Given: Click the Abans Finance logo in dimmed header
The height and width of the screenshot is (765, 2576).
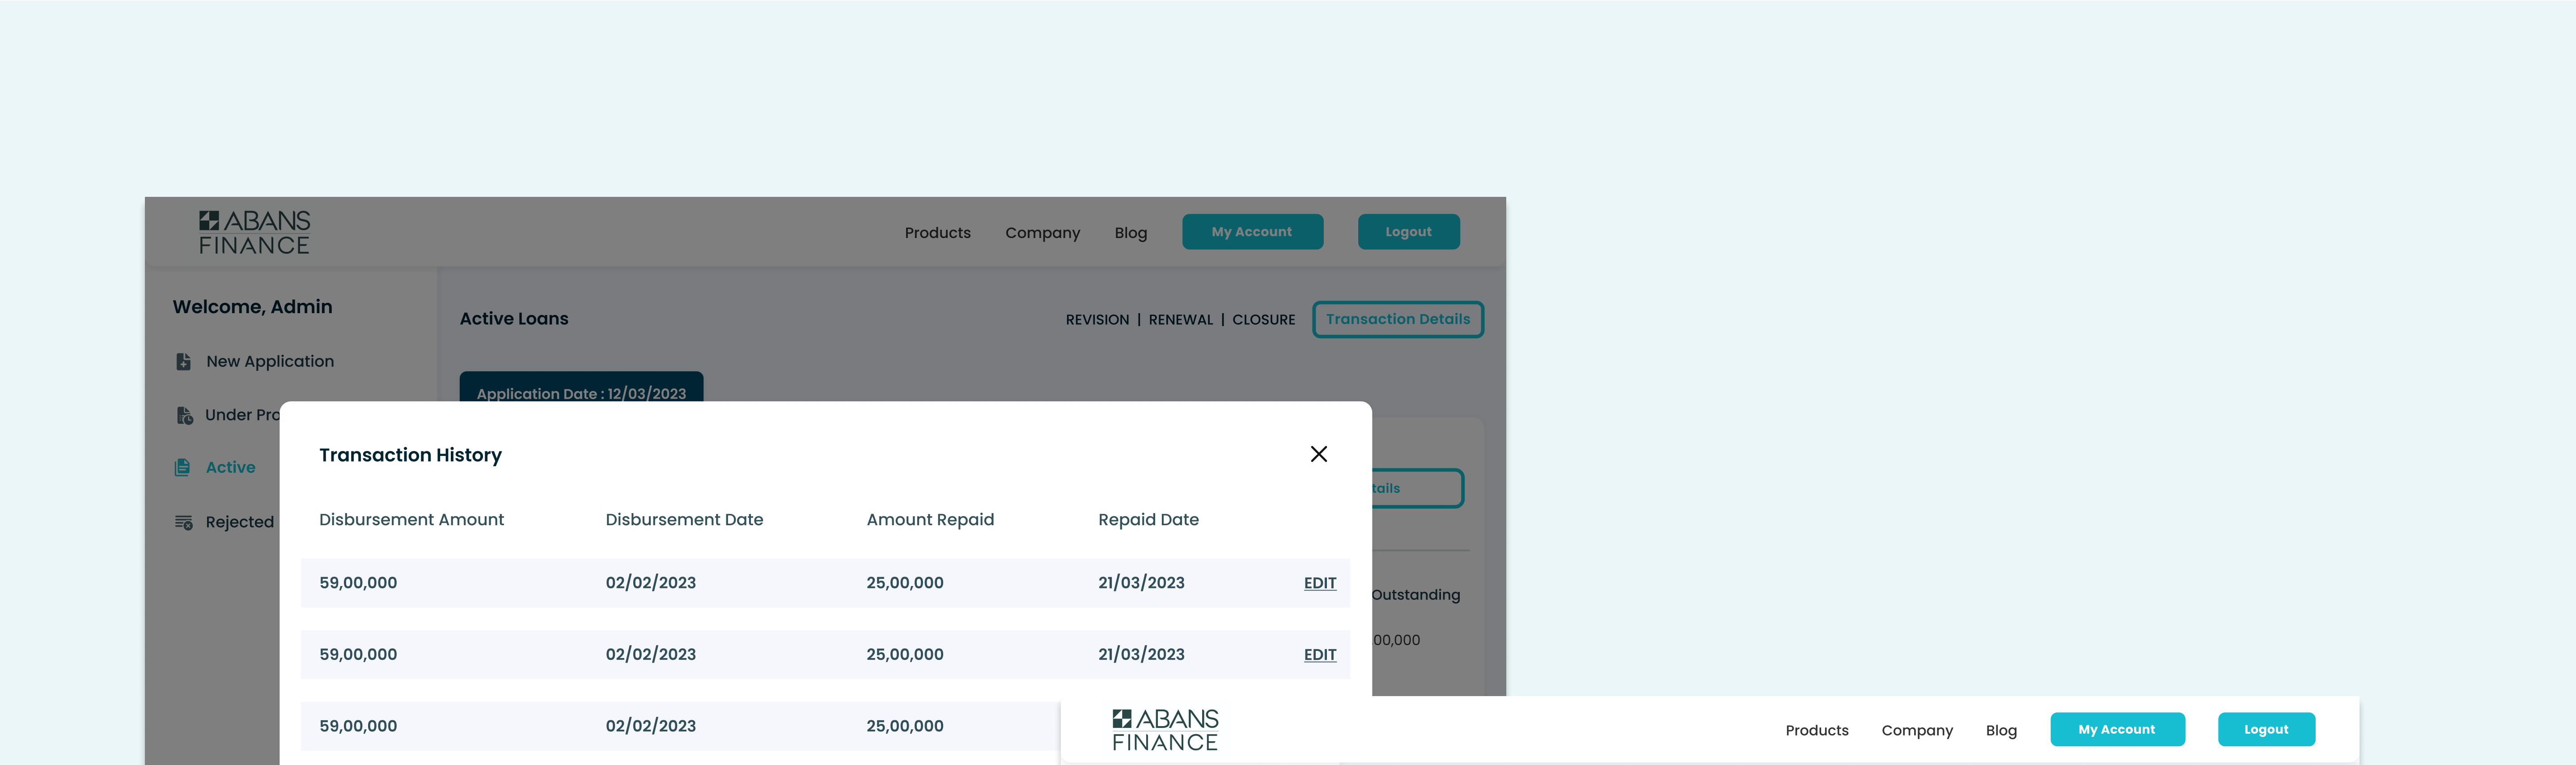Looking at the screenshot, I should coord(254,232).
